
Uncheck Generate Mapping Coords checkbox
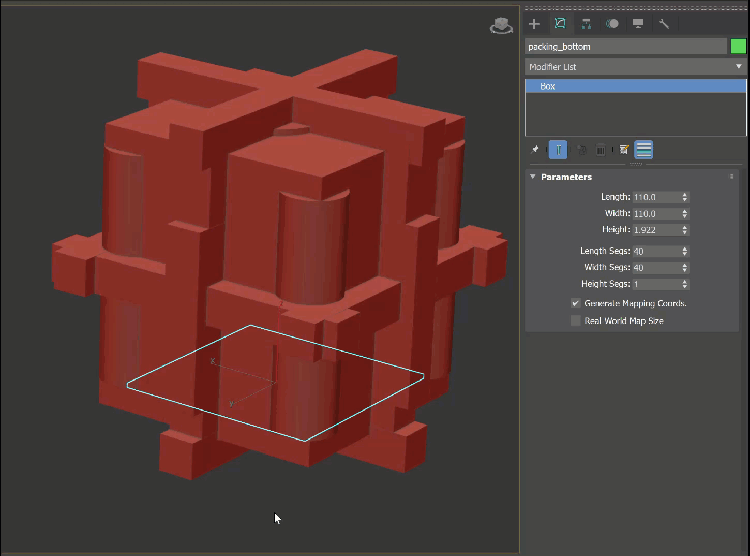(576, 303)
